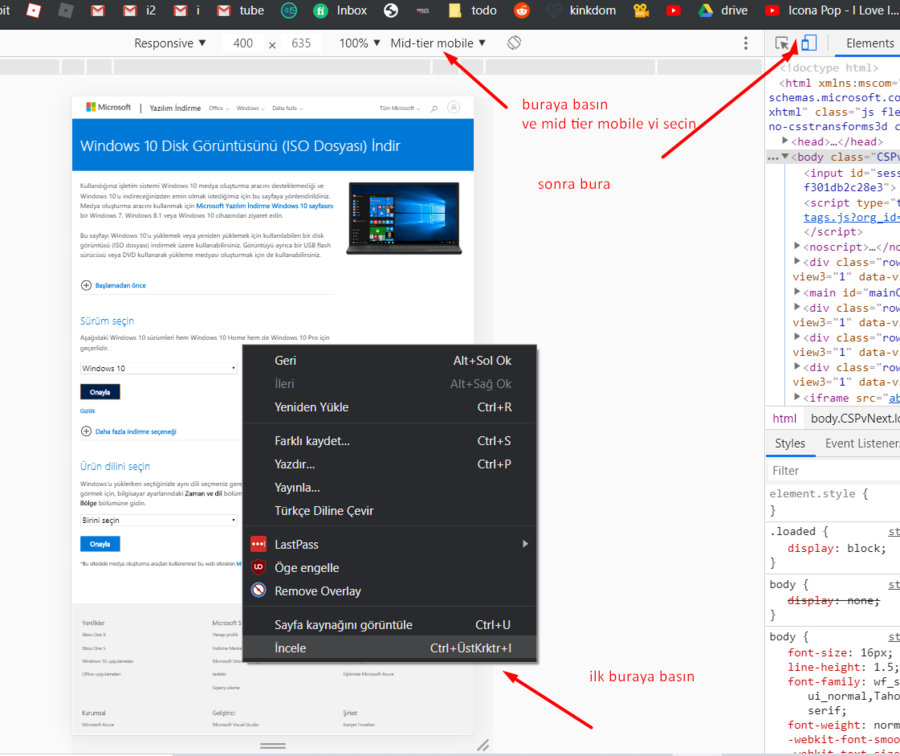
Task: Open Microsoft Yazılım İndirme Windows 10 sayfasını link
Action: pyautogui.click(x=265, y=206)
